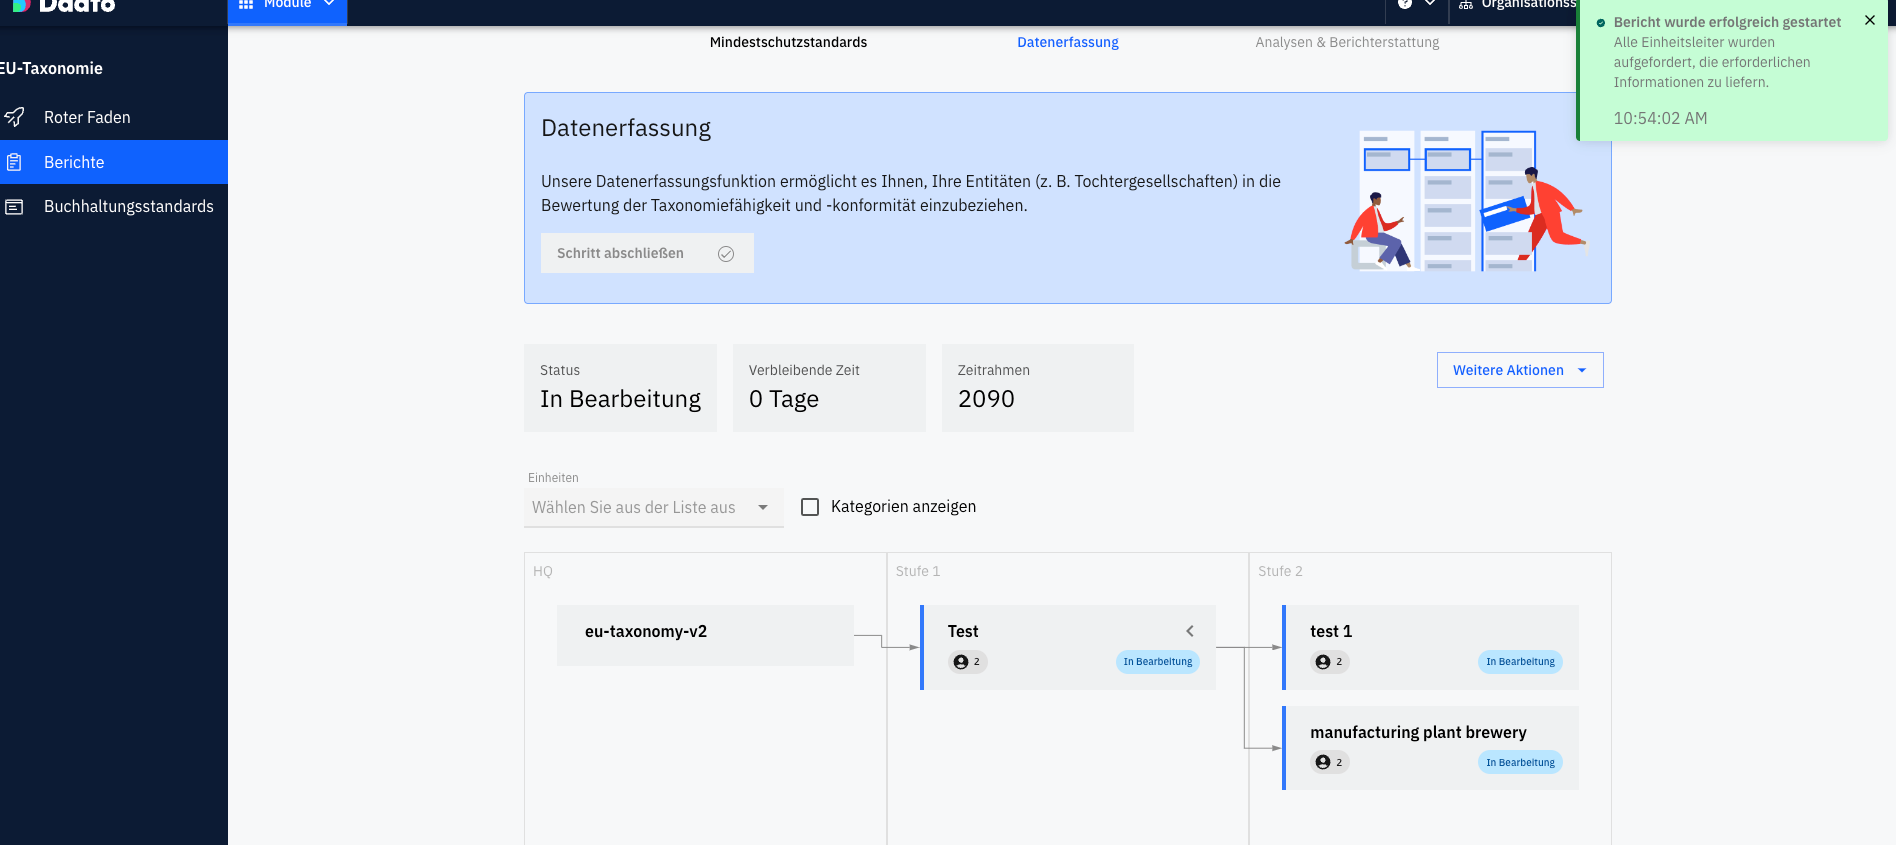1896x845 pixels.
Task: Click the Organisation structure icon
Action: [x=1466, y=5]
